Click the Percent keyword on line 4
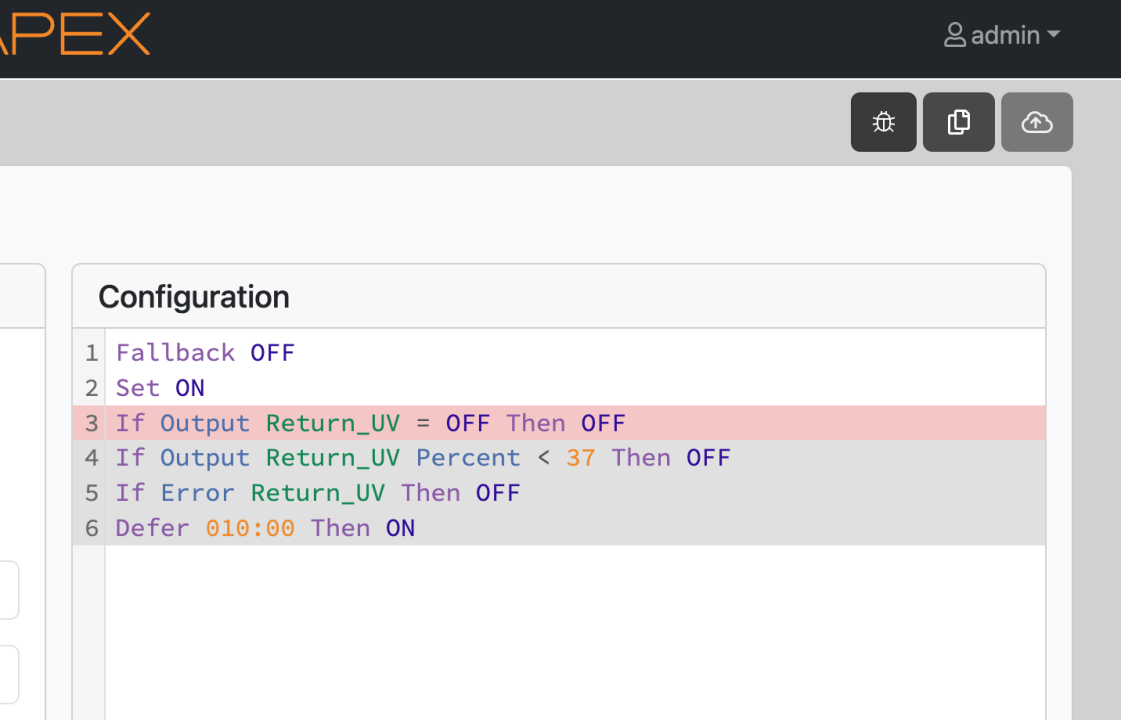The width and height of the screenshot is (1121, 720). coord(468,458)
